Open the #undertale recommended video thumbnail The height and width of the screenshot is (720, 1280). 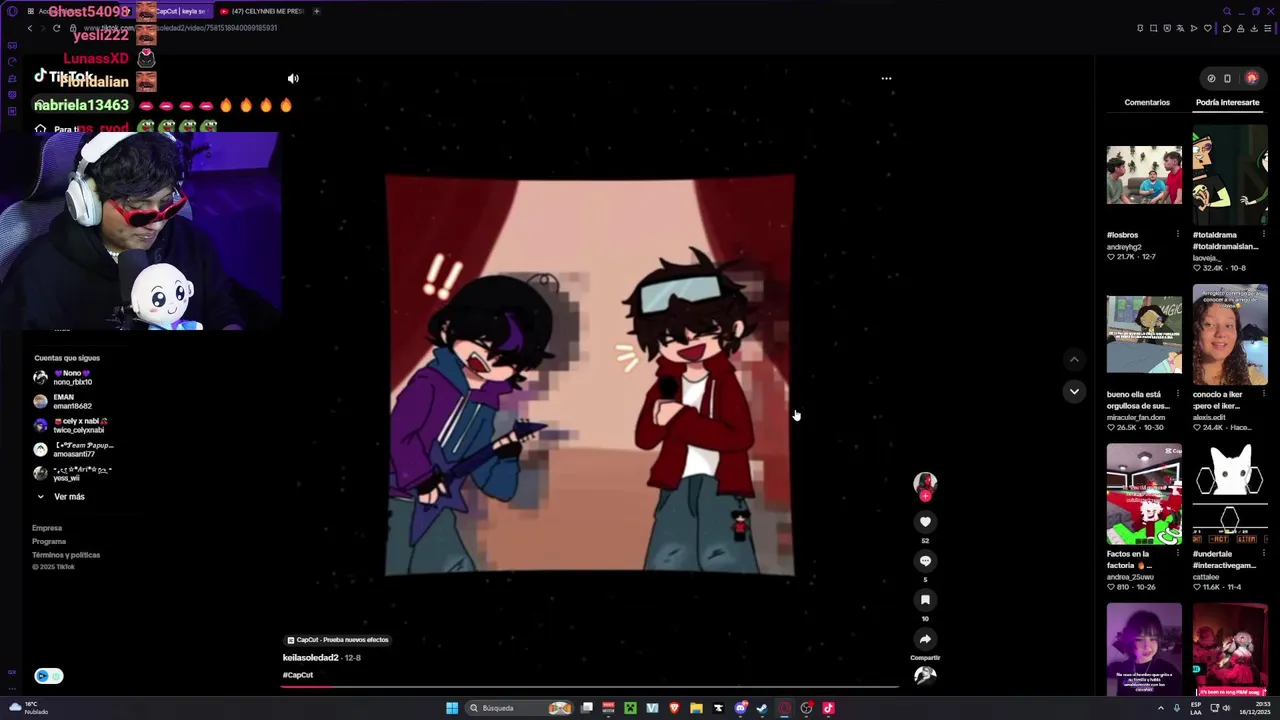point(1230,494)
